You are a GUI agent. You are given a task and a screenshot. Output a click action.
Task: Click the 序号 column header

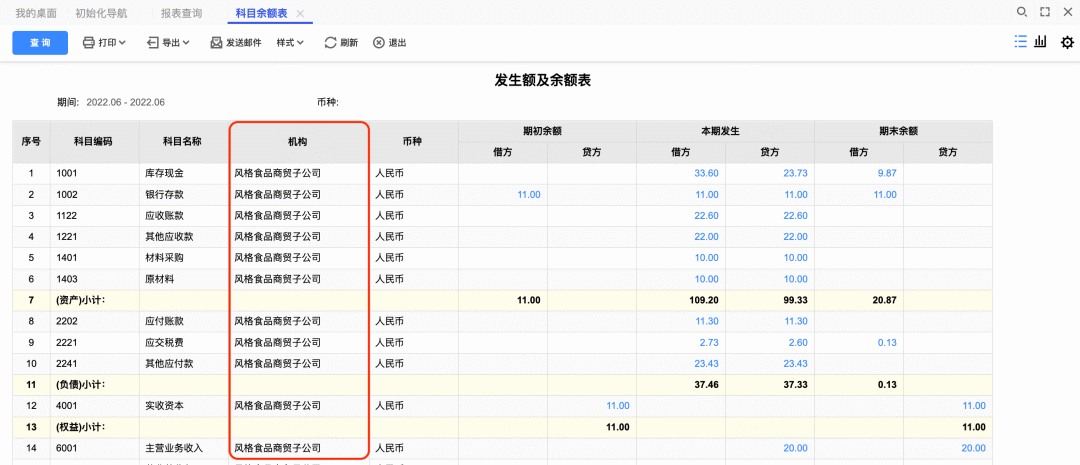[x=31, y=141]
